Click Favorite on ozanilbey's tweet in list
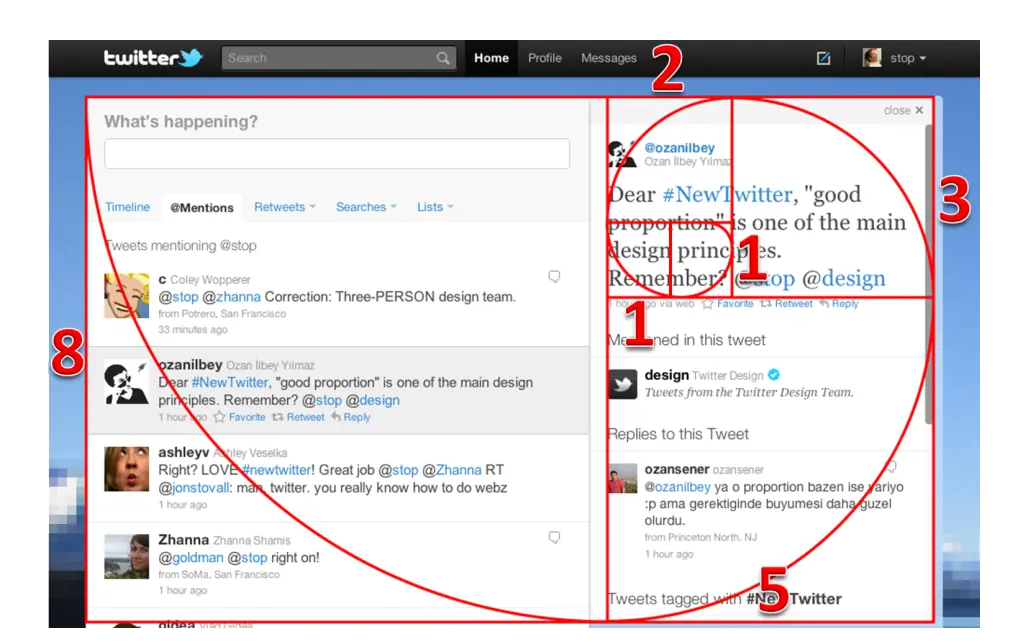This screenshot has width=1023, height=642. [239, 417]
